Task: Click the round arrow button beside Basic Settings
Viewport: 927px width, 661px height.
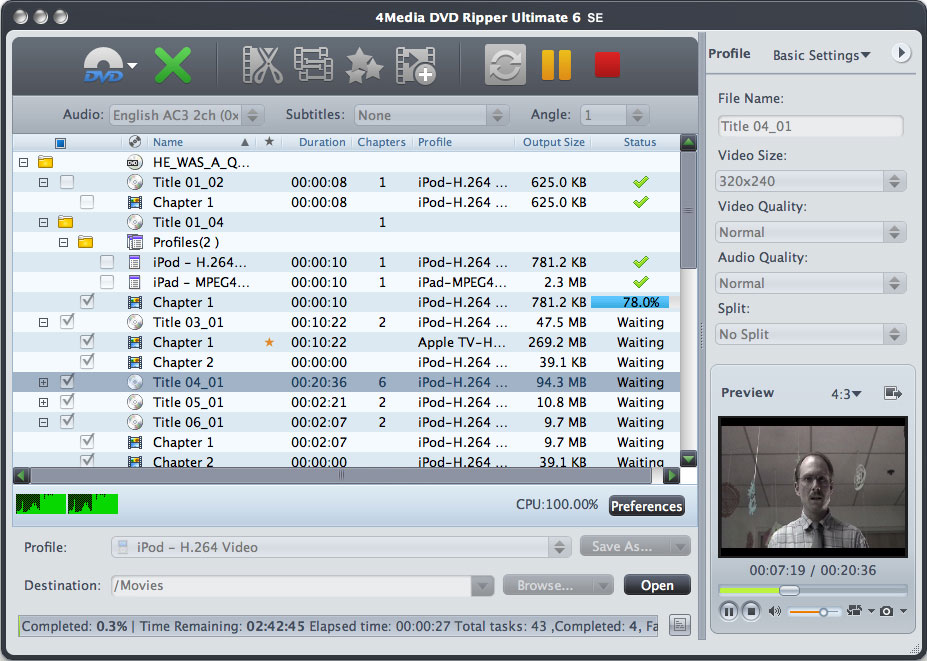Action: click(900, 53)
